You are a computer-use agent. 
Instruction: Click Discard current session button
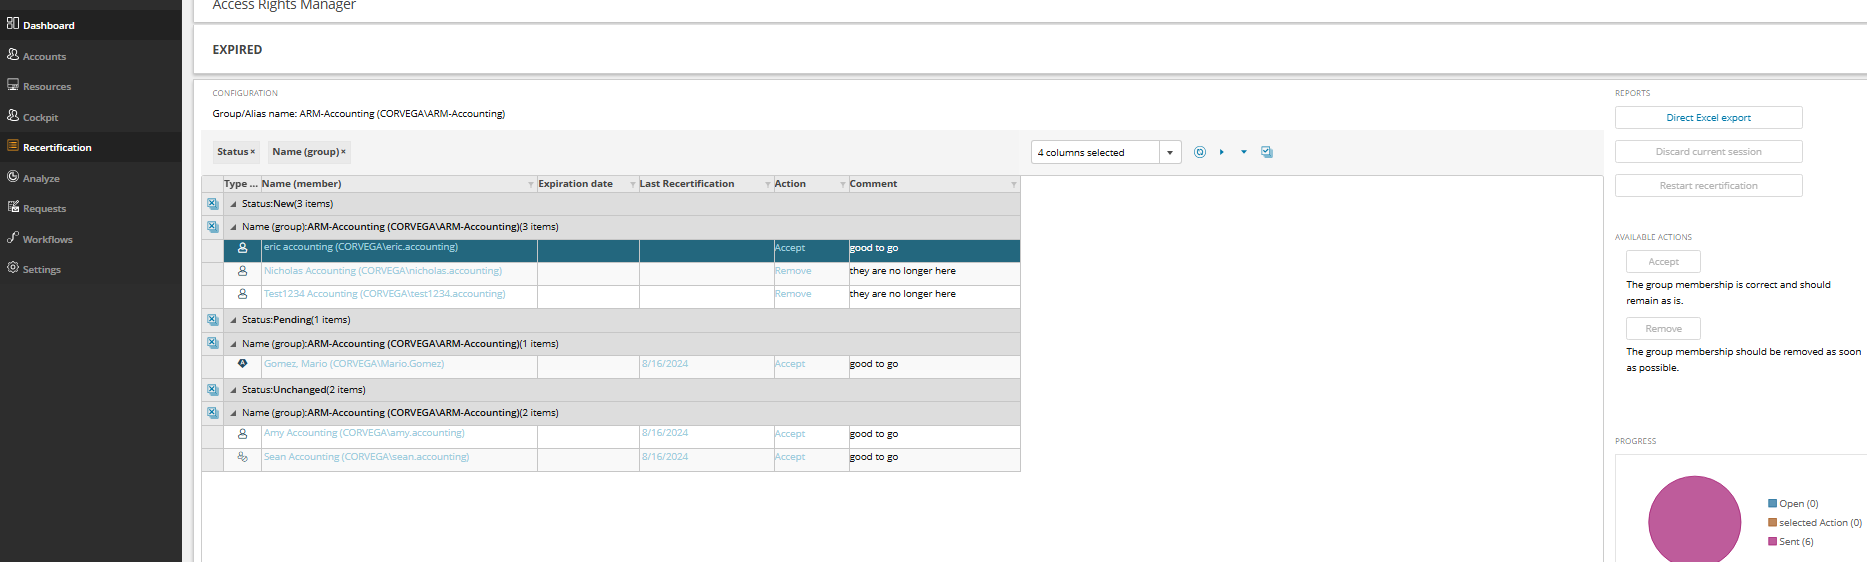click(x=1708, y=152)
